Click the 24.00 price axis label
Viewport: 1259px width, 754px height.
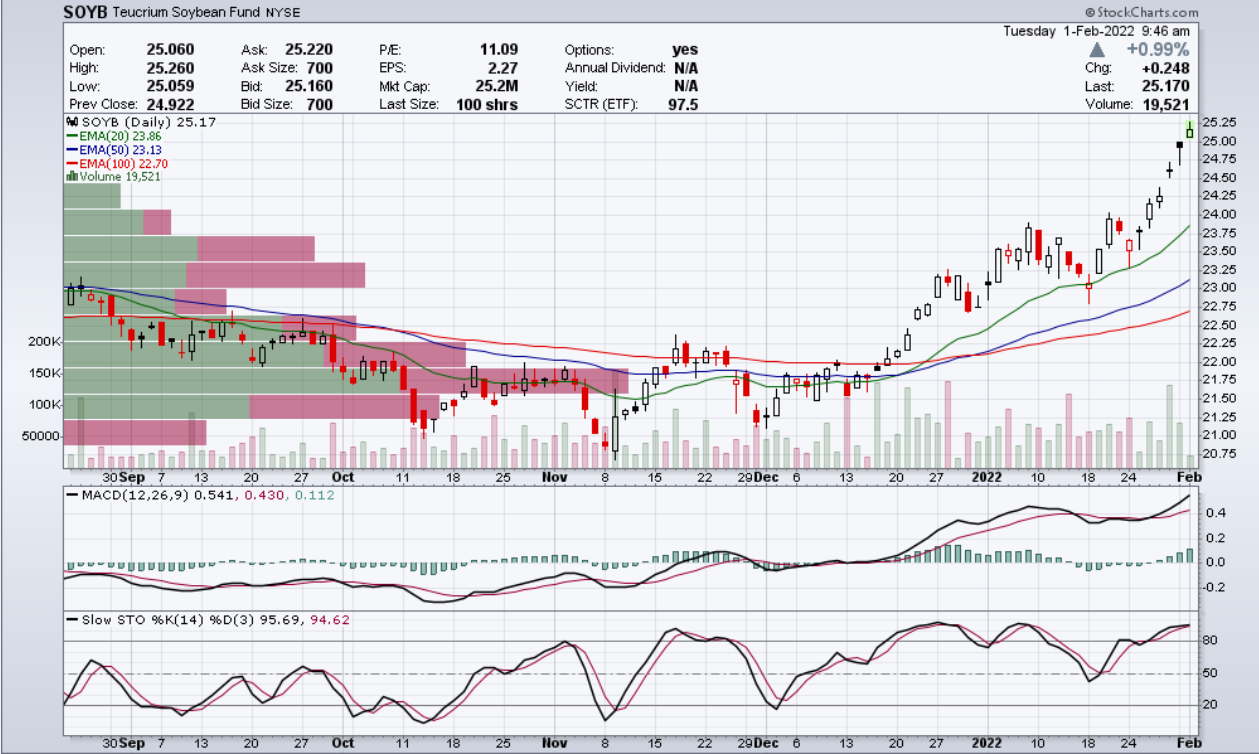coord(1218,214)
